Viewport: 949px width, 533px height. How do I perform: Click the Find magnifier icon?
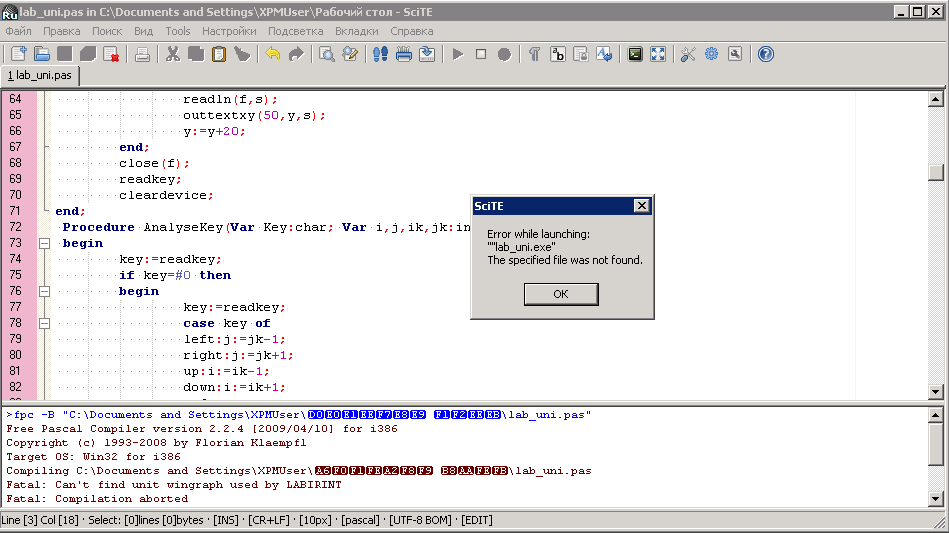coord(327,54)
